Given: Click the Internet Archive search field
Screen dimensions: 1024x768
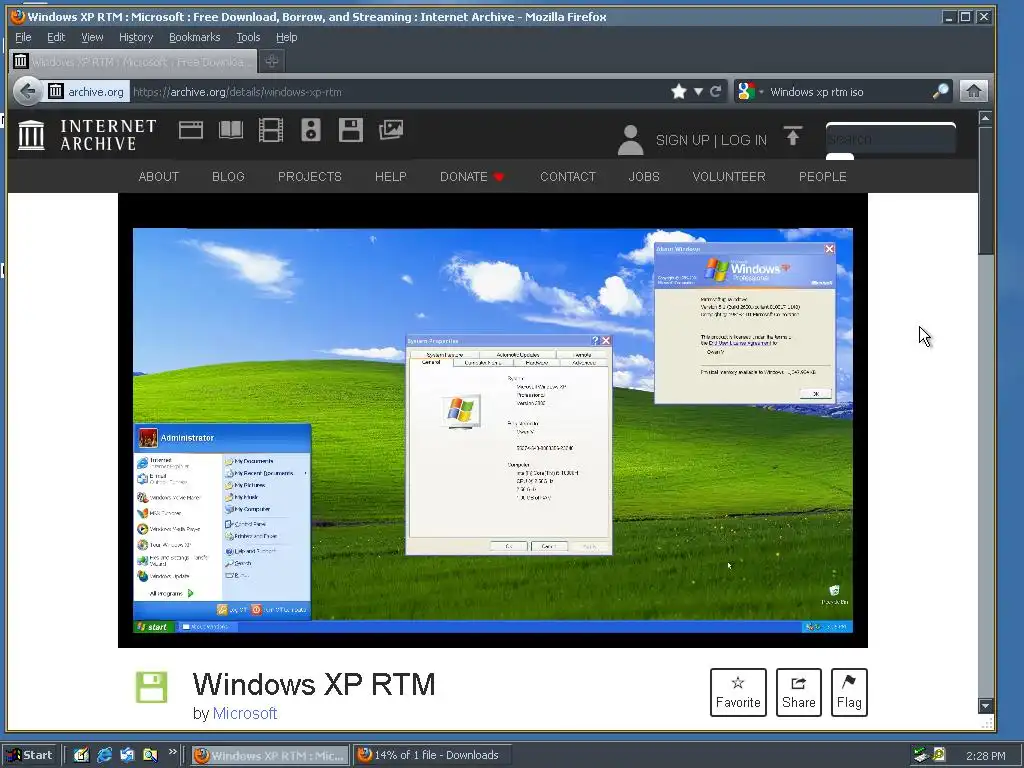Looking at the screenshot, I should [x=891, y=138].
